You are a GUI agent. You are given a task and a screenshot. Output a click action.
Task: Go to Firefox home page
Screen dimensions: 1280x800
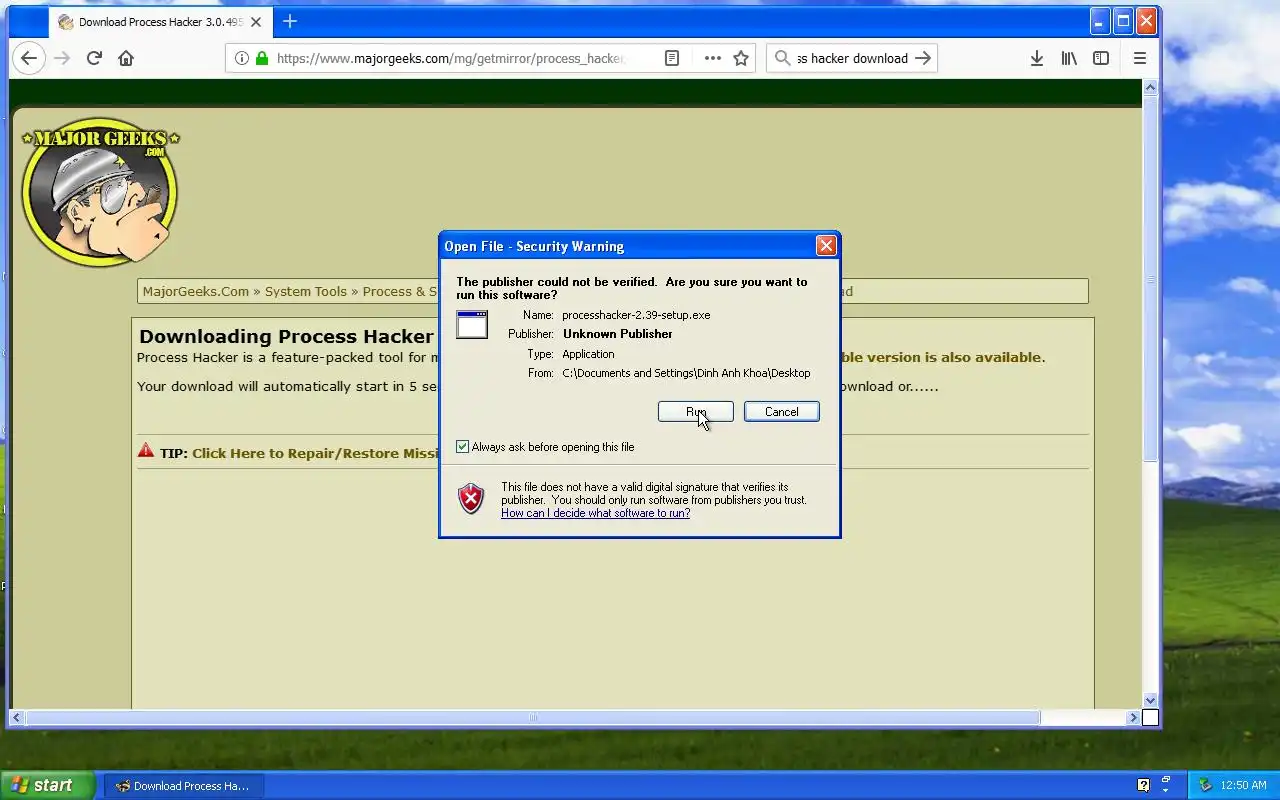126,58
